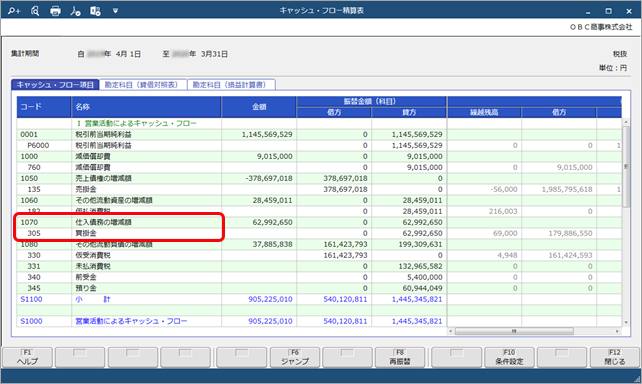Click 売掛金 name cell

coord(147,190)
